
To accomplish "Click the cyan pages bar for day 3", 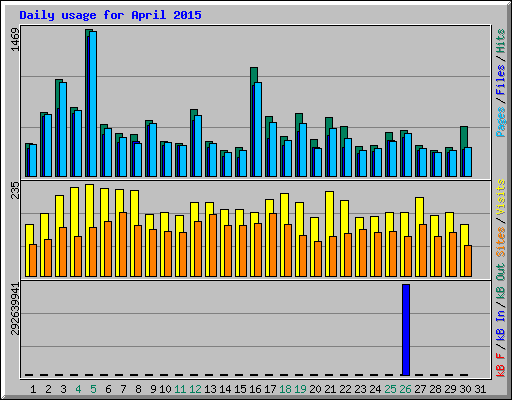I will 63,130.
